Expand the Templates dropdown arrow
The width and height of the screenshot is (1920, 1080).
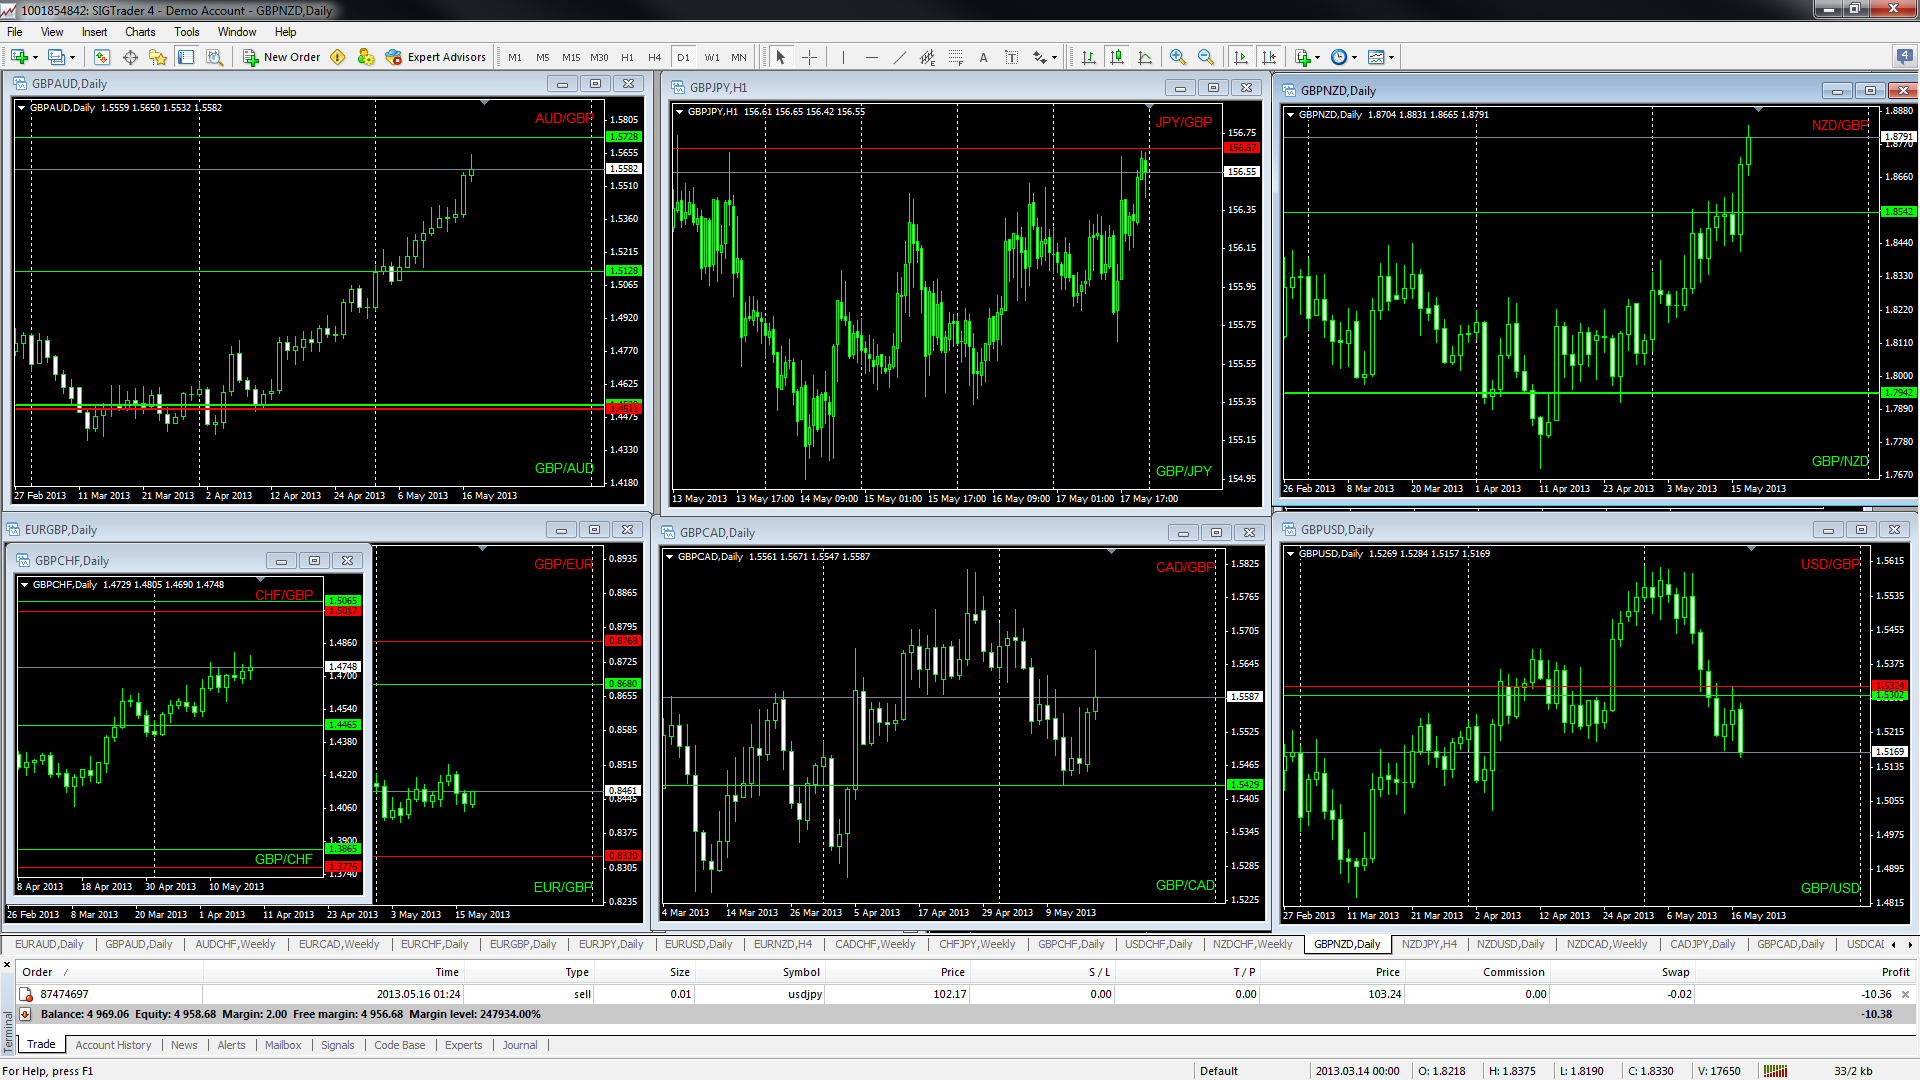coord(1391,57)
